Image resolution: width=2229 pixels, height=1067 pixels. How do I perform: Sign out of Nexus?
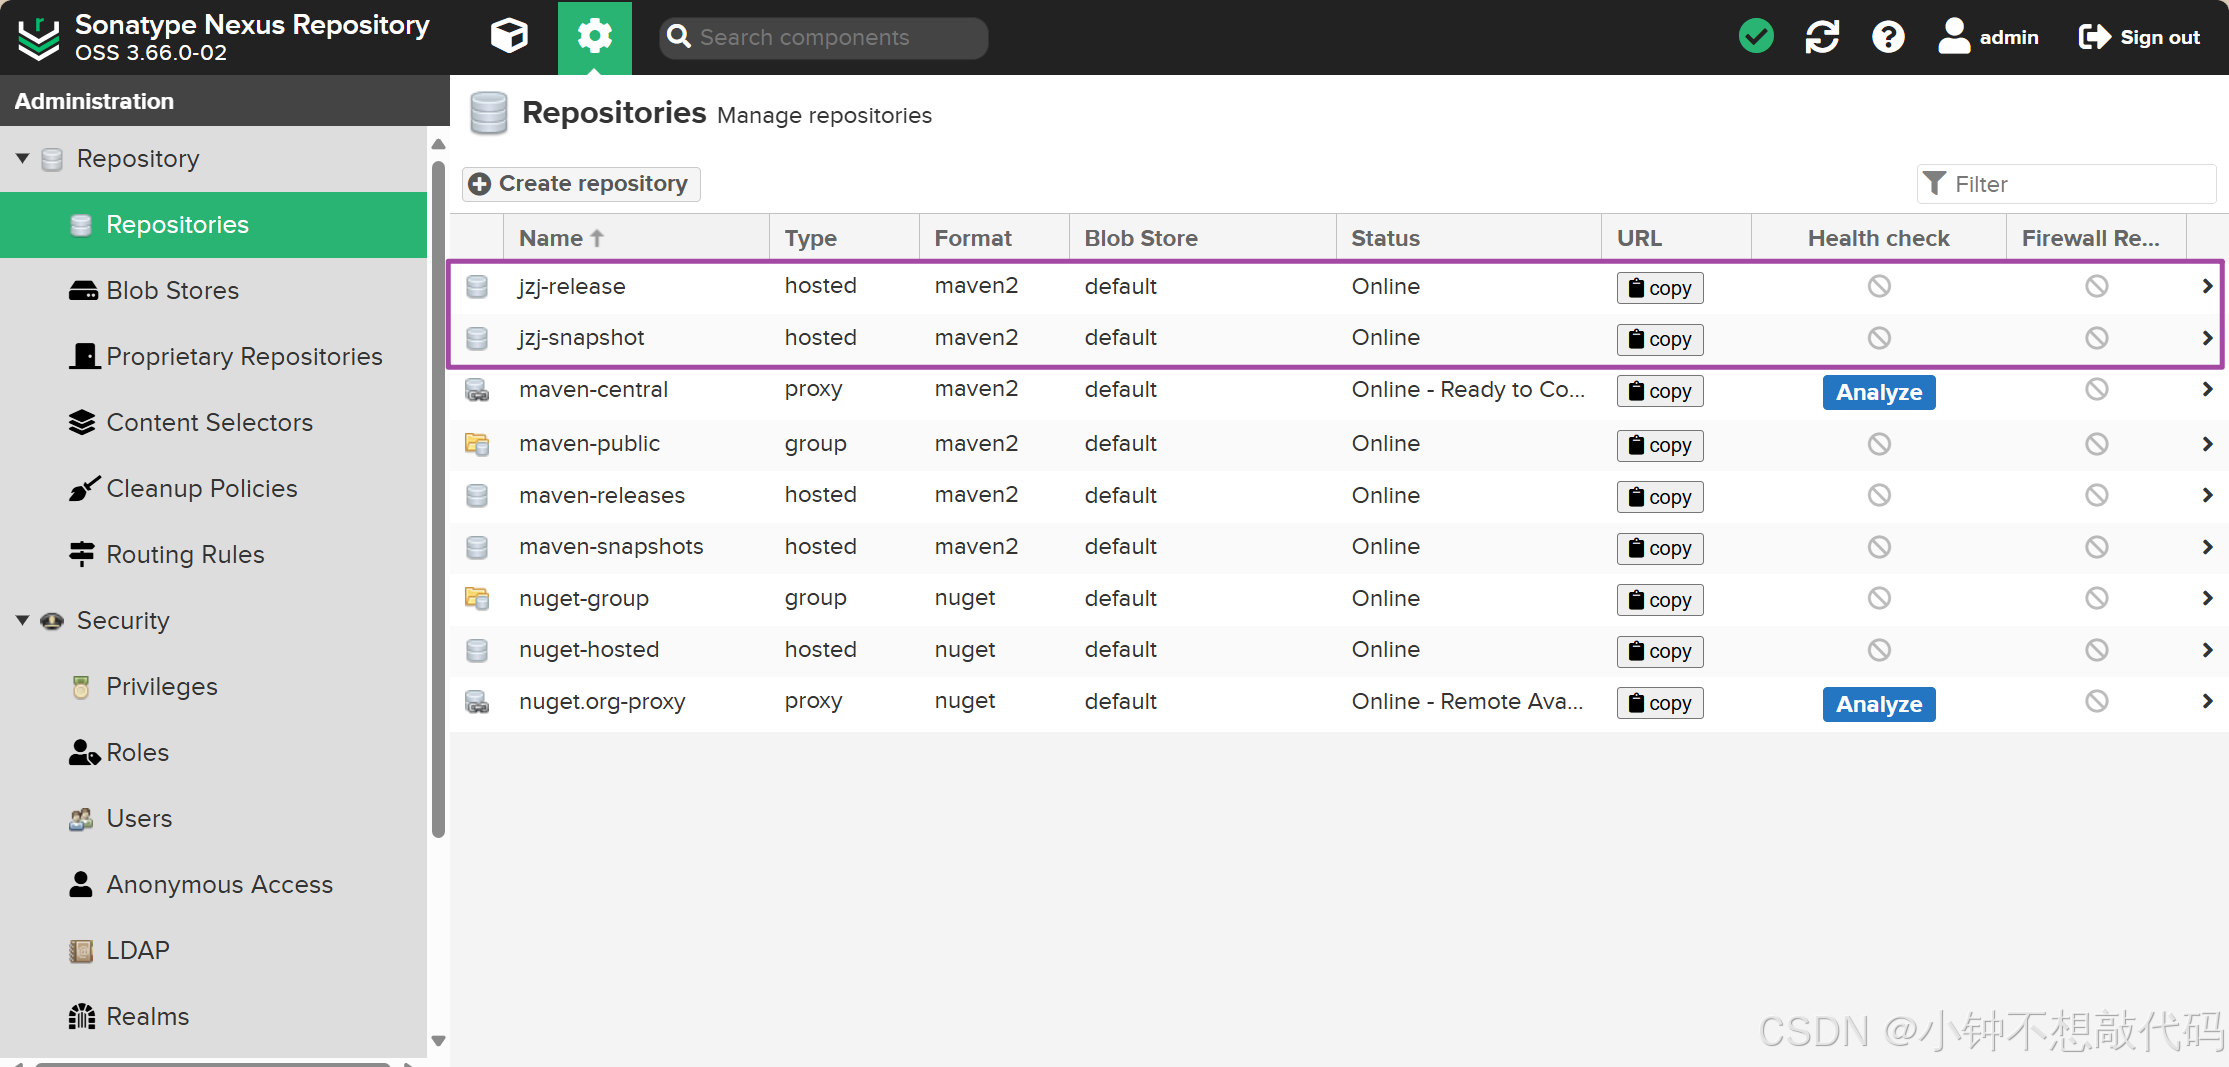pyautogui.click(x=2139, y=37)
